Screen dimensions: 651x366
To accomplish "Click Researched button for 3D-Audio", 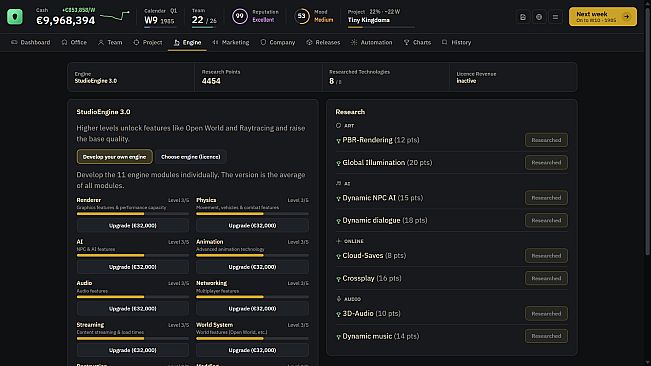I will pos(546,313).
